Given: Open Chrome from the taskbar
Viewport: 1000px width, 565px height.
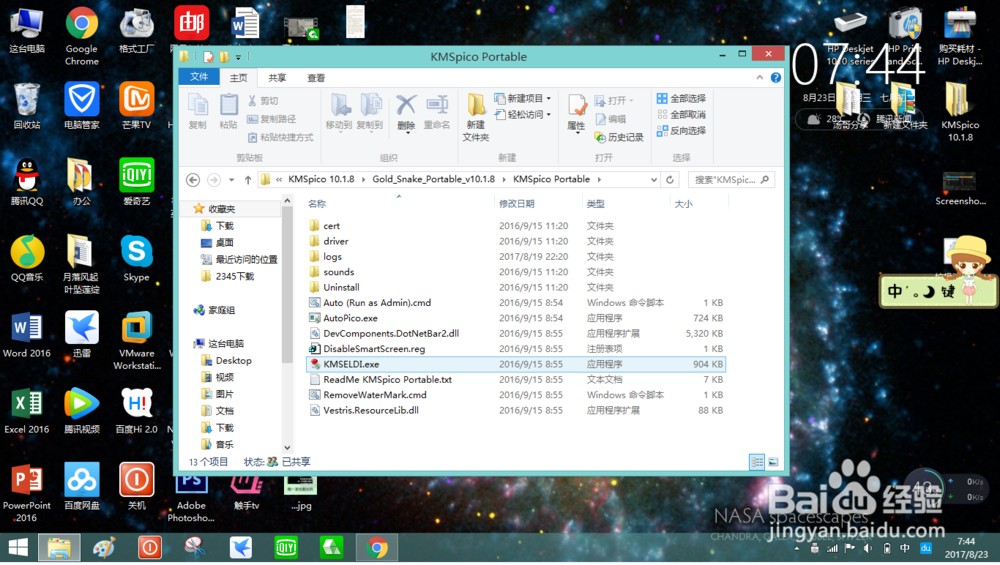Looking at the screenshot, I should point(377,548).
